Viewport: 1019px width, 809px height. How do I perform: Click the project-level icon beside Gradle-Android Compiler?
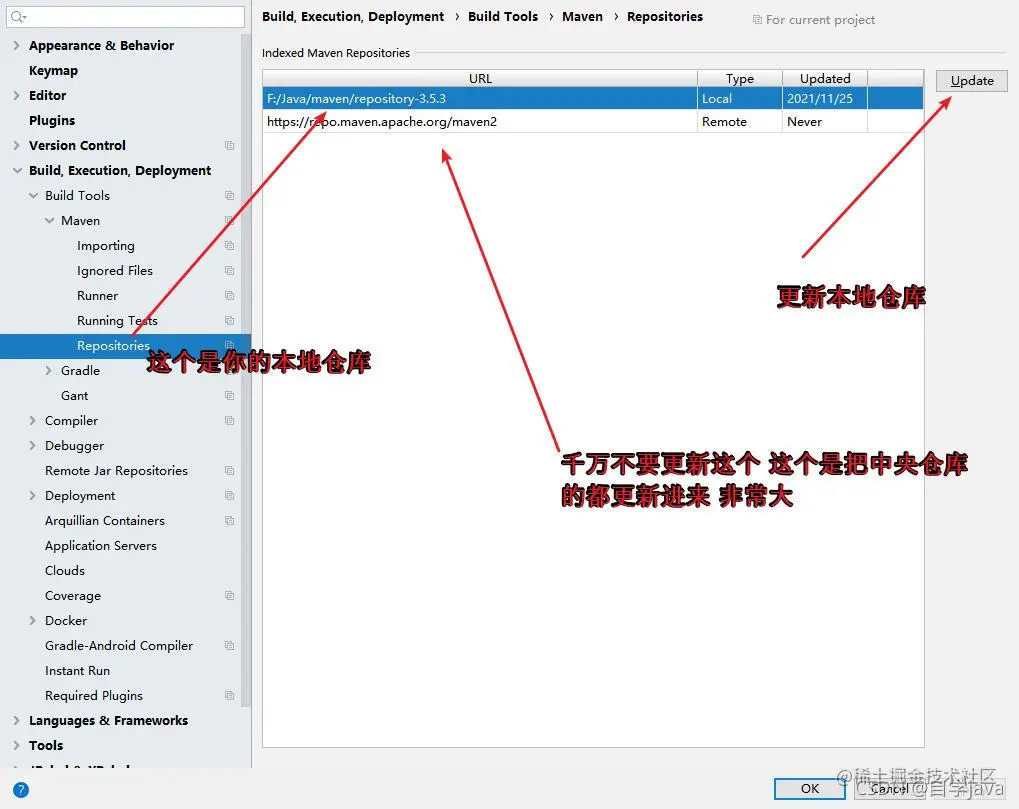click(x=229, y=646)
